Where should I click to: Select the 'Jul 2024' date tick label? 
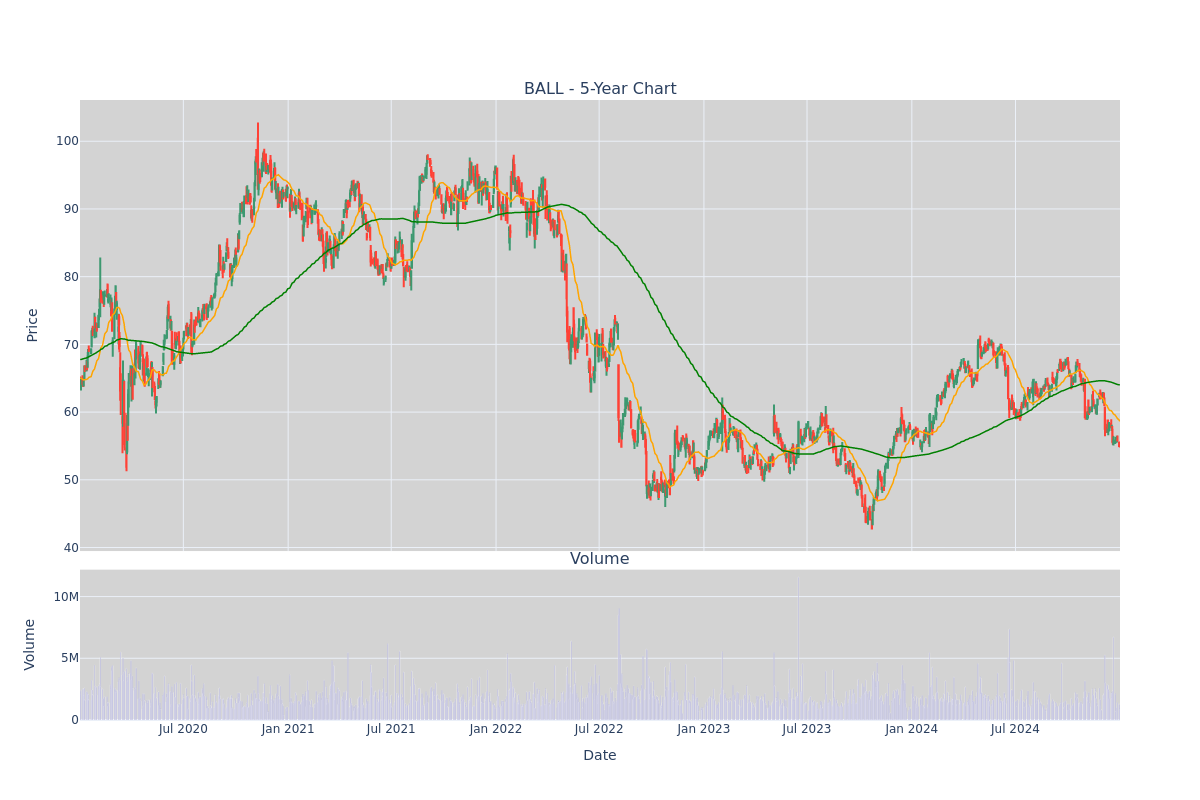[x=1015, y=729]
